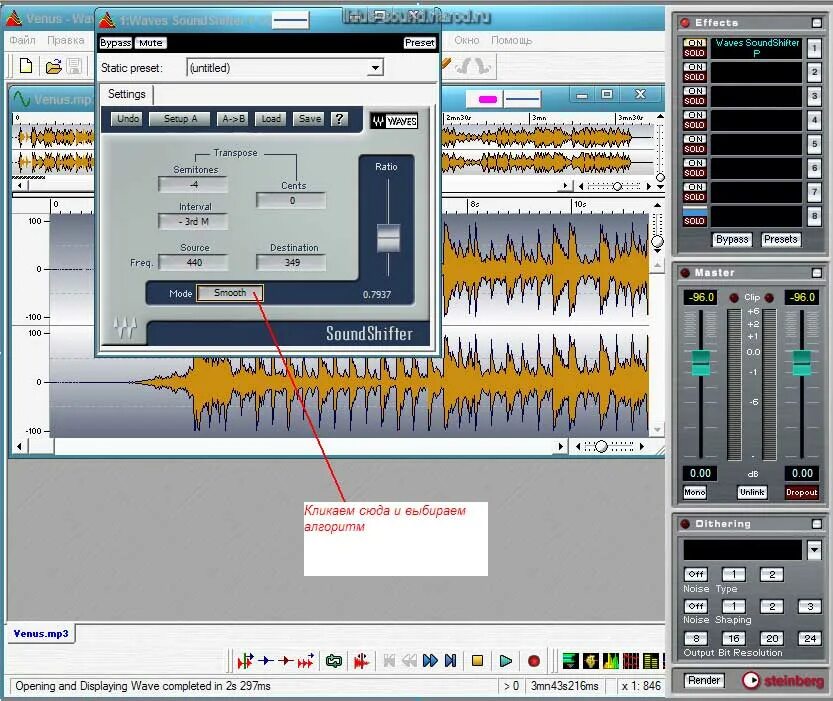
Task: Click effect slot number 5 button
Action: click(x=814, y=144)
